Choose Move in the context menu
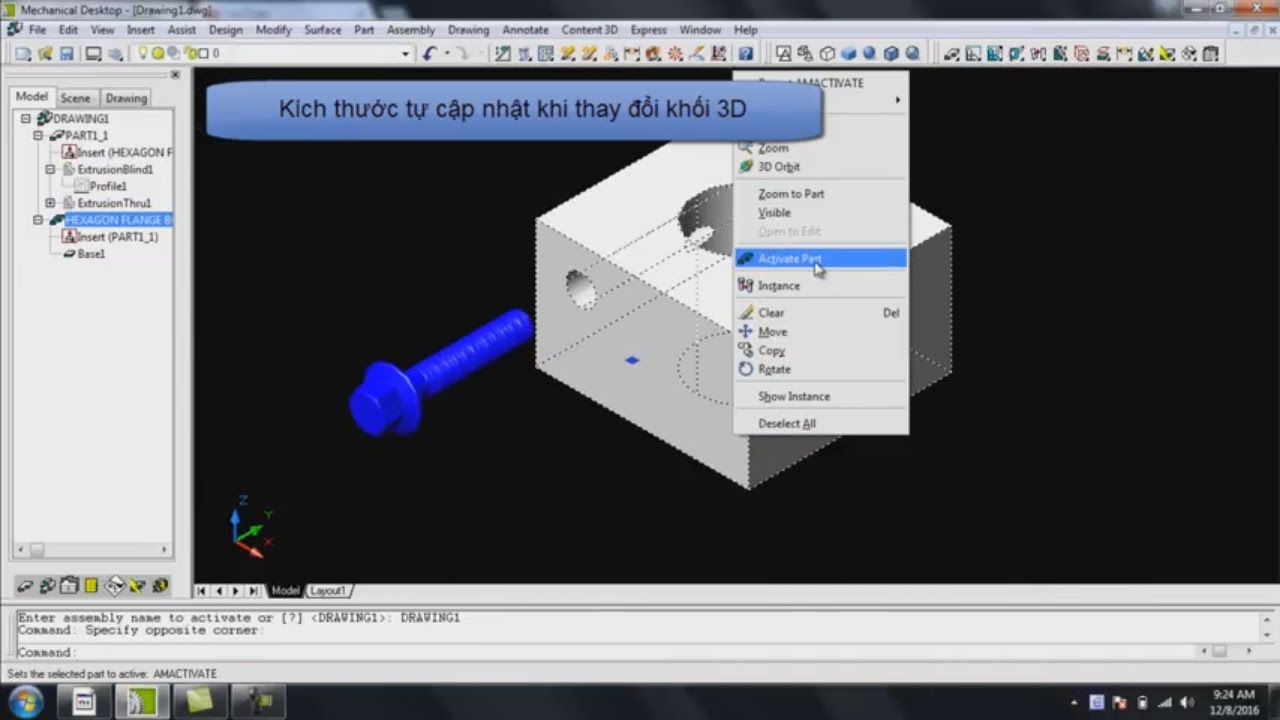 (x=773, y=332)
